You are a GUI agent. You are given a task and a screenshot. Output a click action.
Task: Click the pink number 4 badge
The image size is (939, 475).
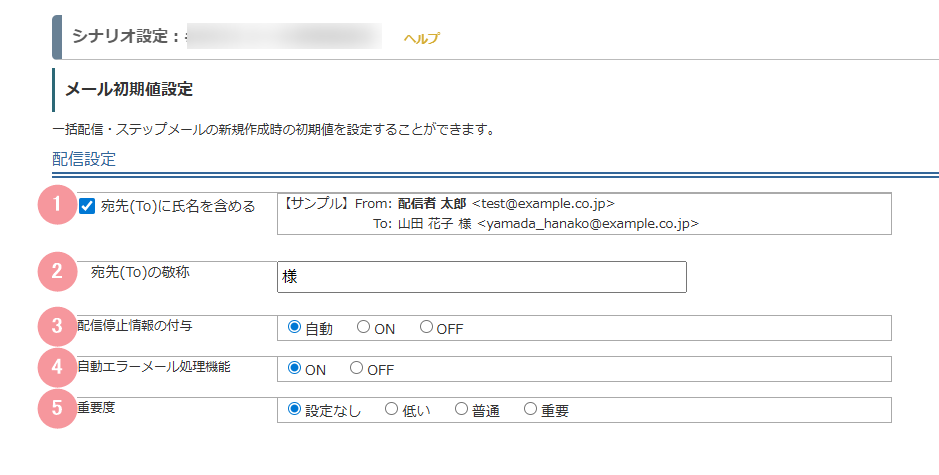pos(57,367)
